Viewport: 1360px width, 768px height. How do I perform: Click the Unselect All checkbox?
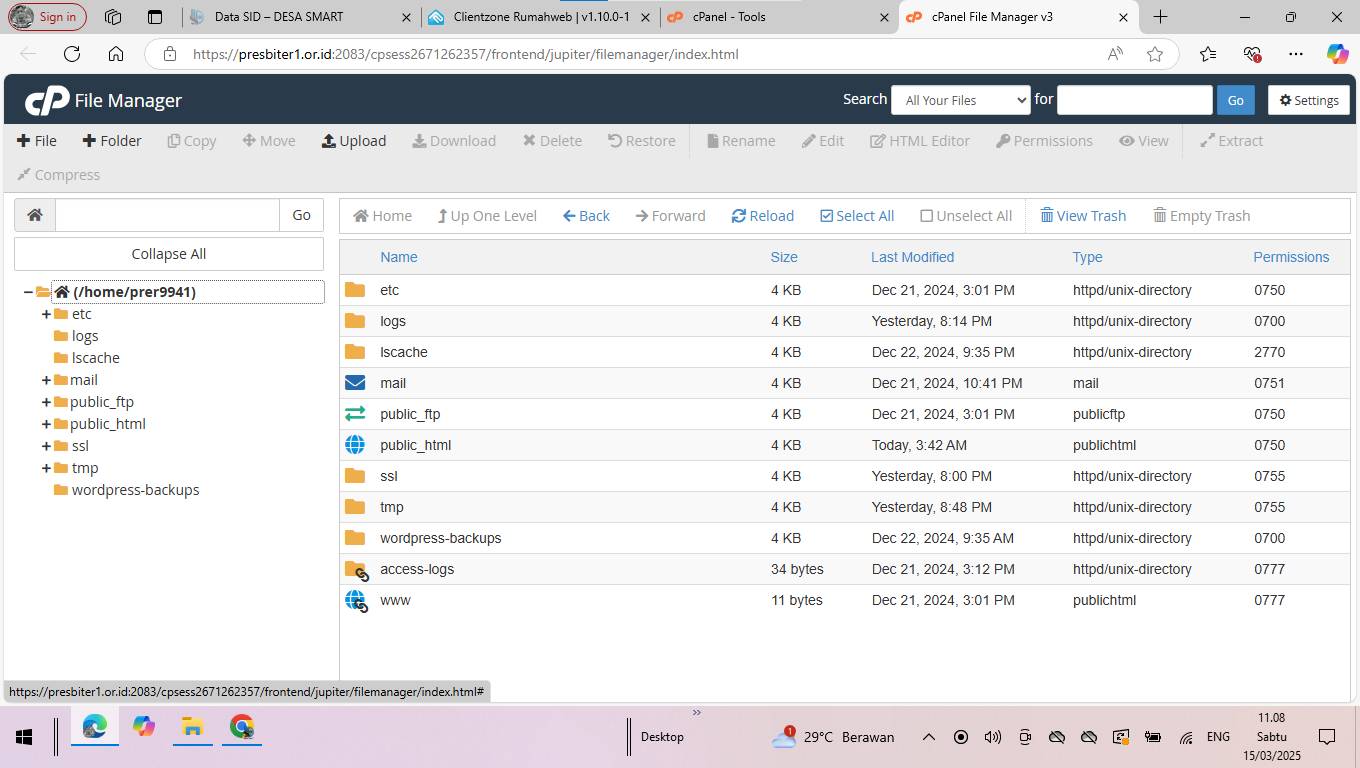926,216
